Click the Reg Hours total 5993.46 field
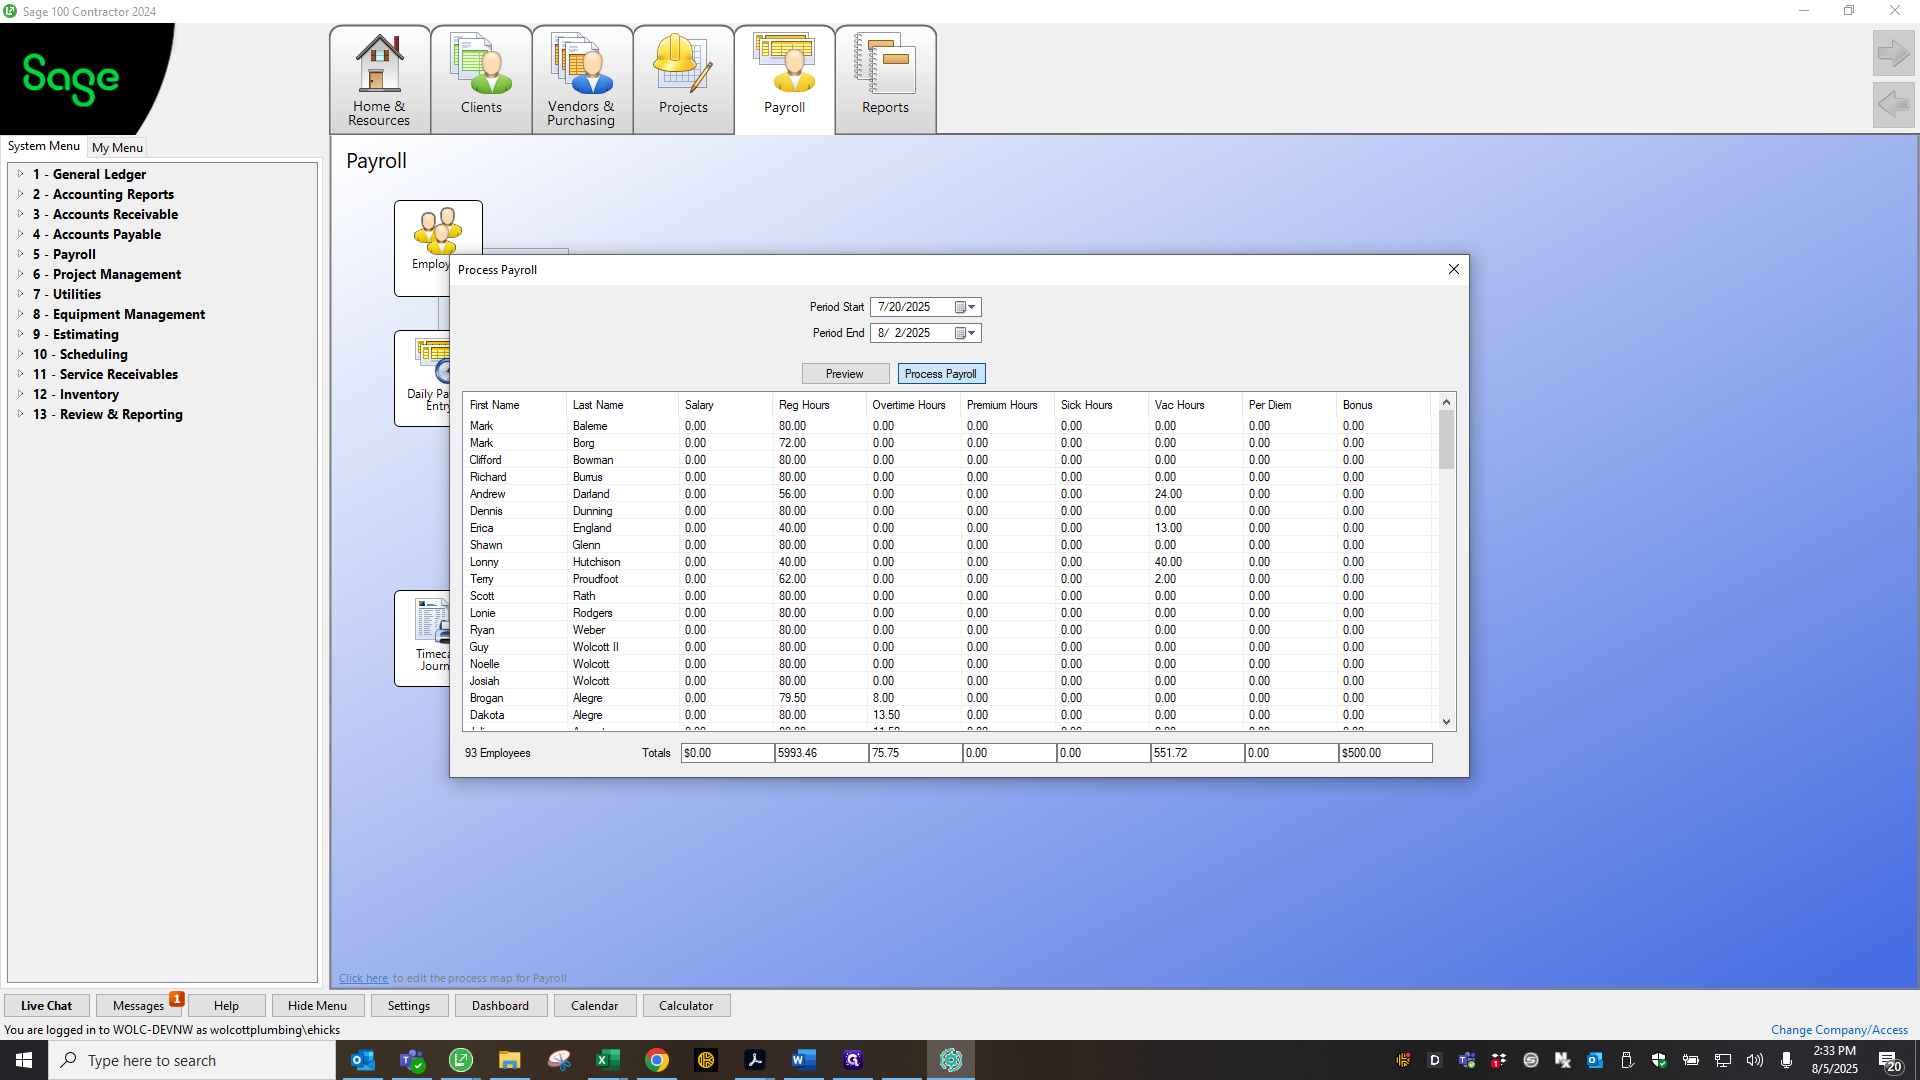 (x=821, y=753)
